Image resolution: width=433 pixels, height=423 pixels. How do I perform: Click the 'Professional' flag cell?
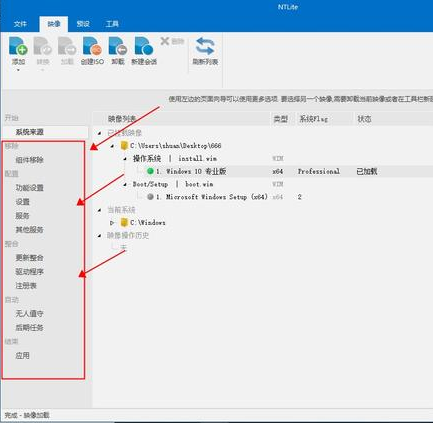pos(319,171)
